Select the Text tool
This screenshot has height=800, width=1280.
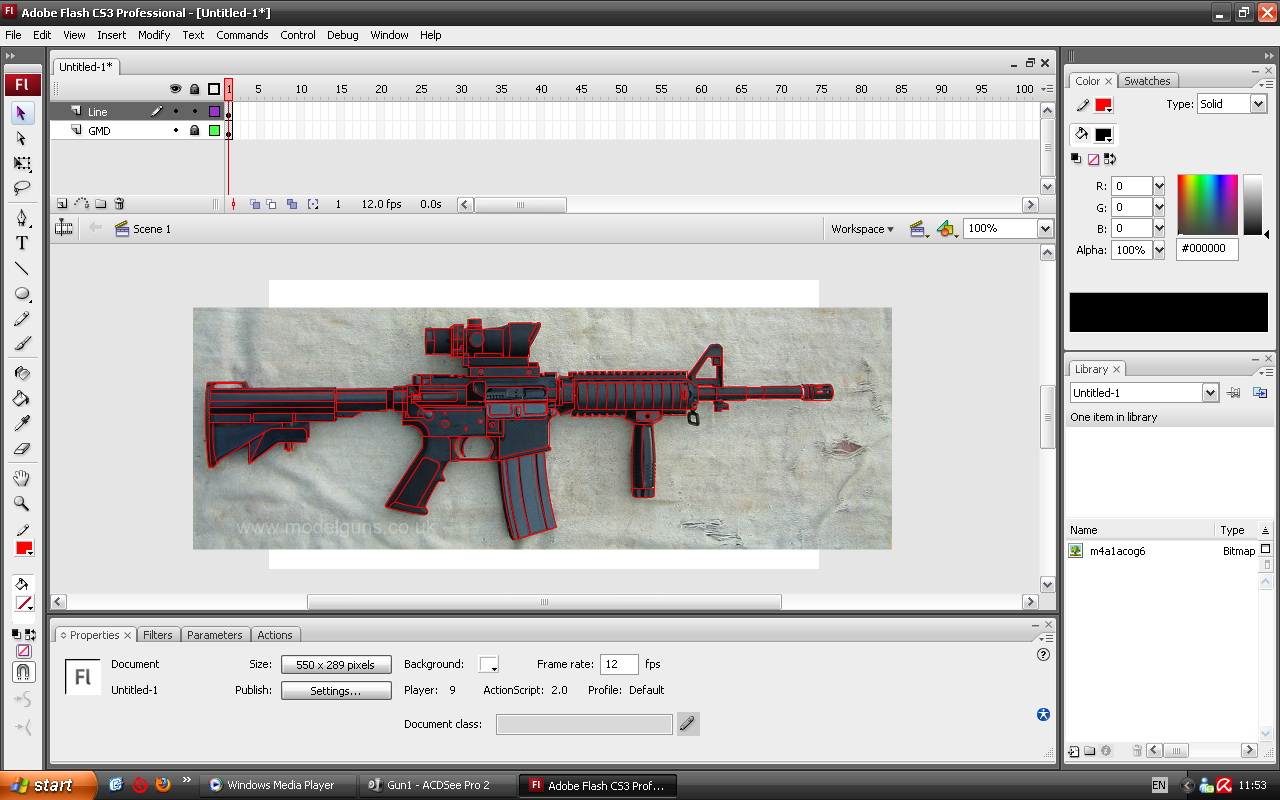tap(21, 243)
